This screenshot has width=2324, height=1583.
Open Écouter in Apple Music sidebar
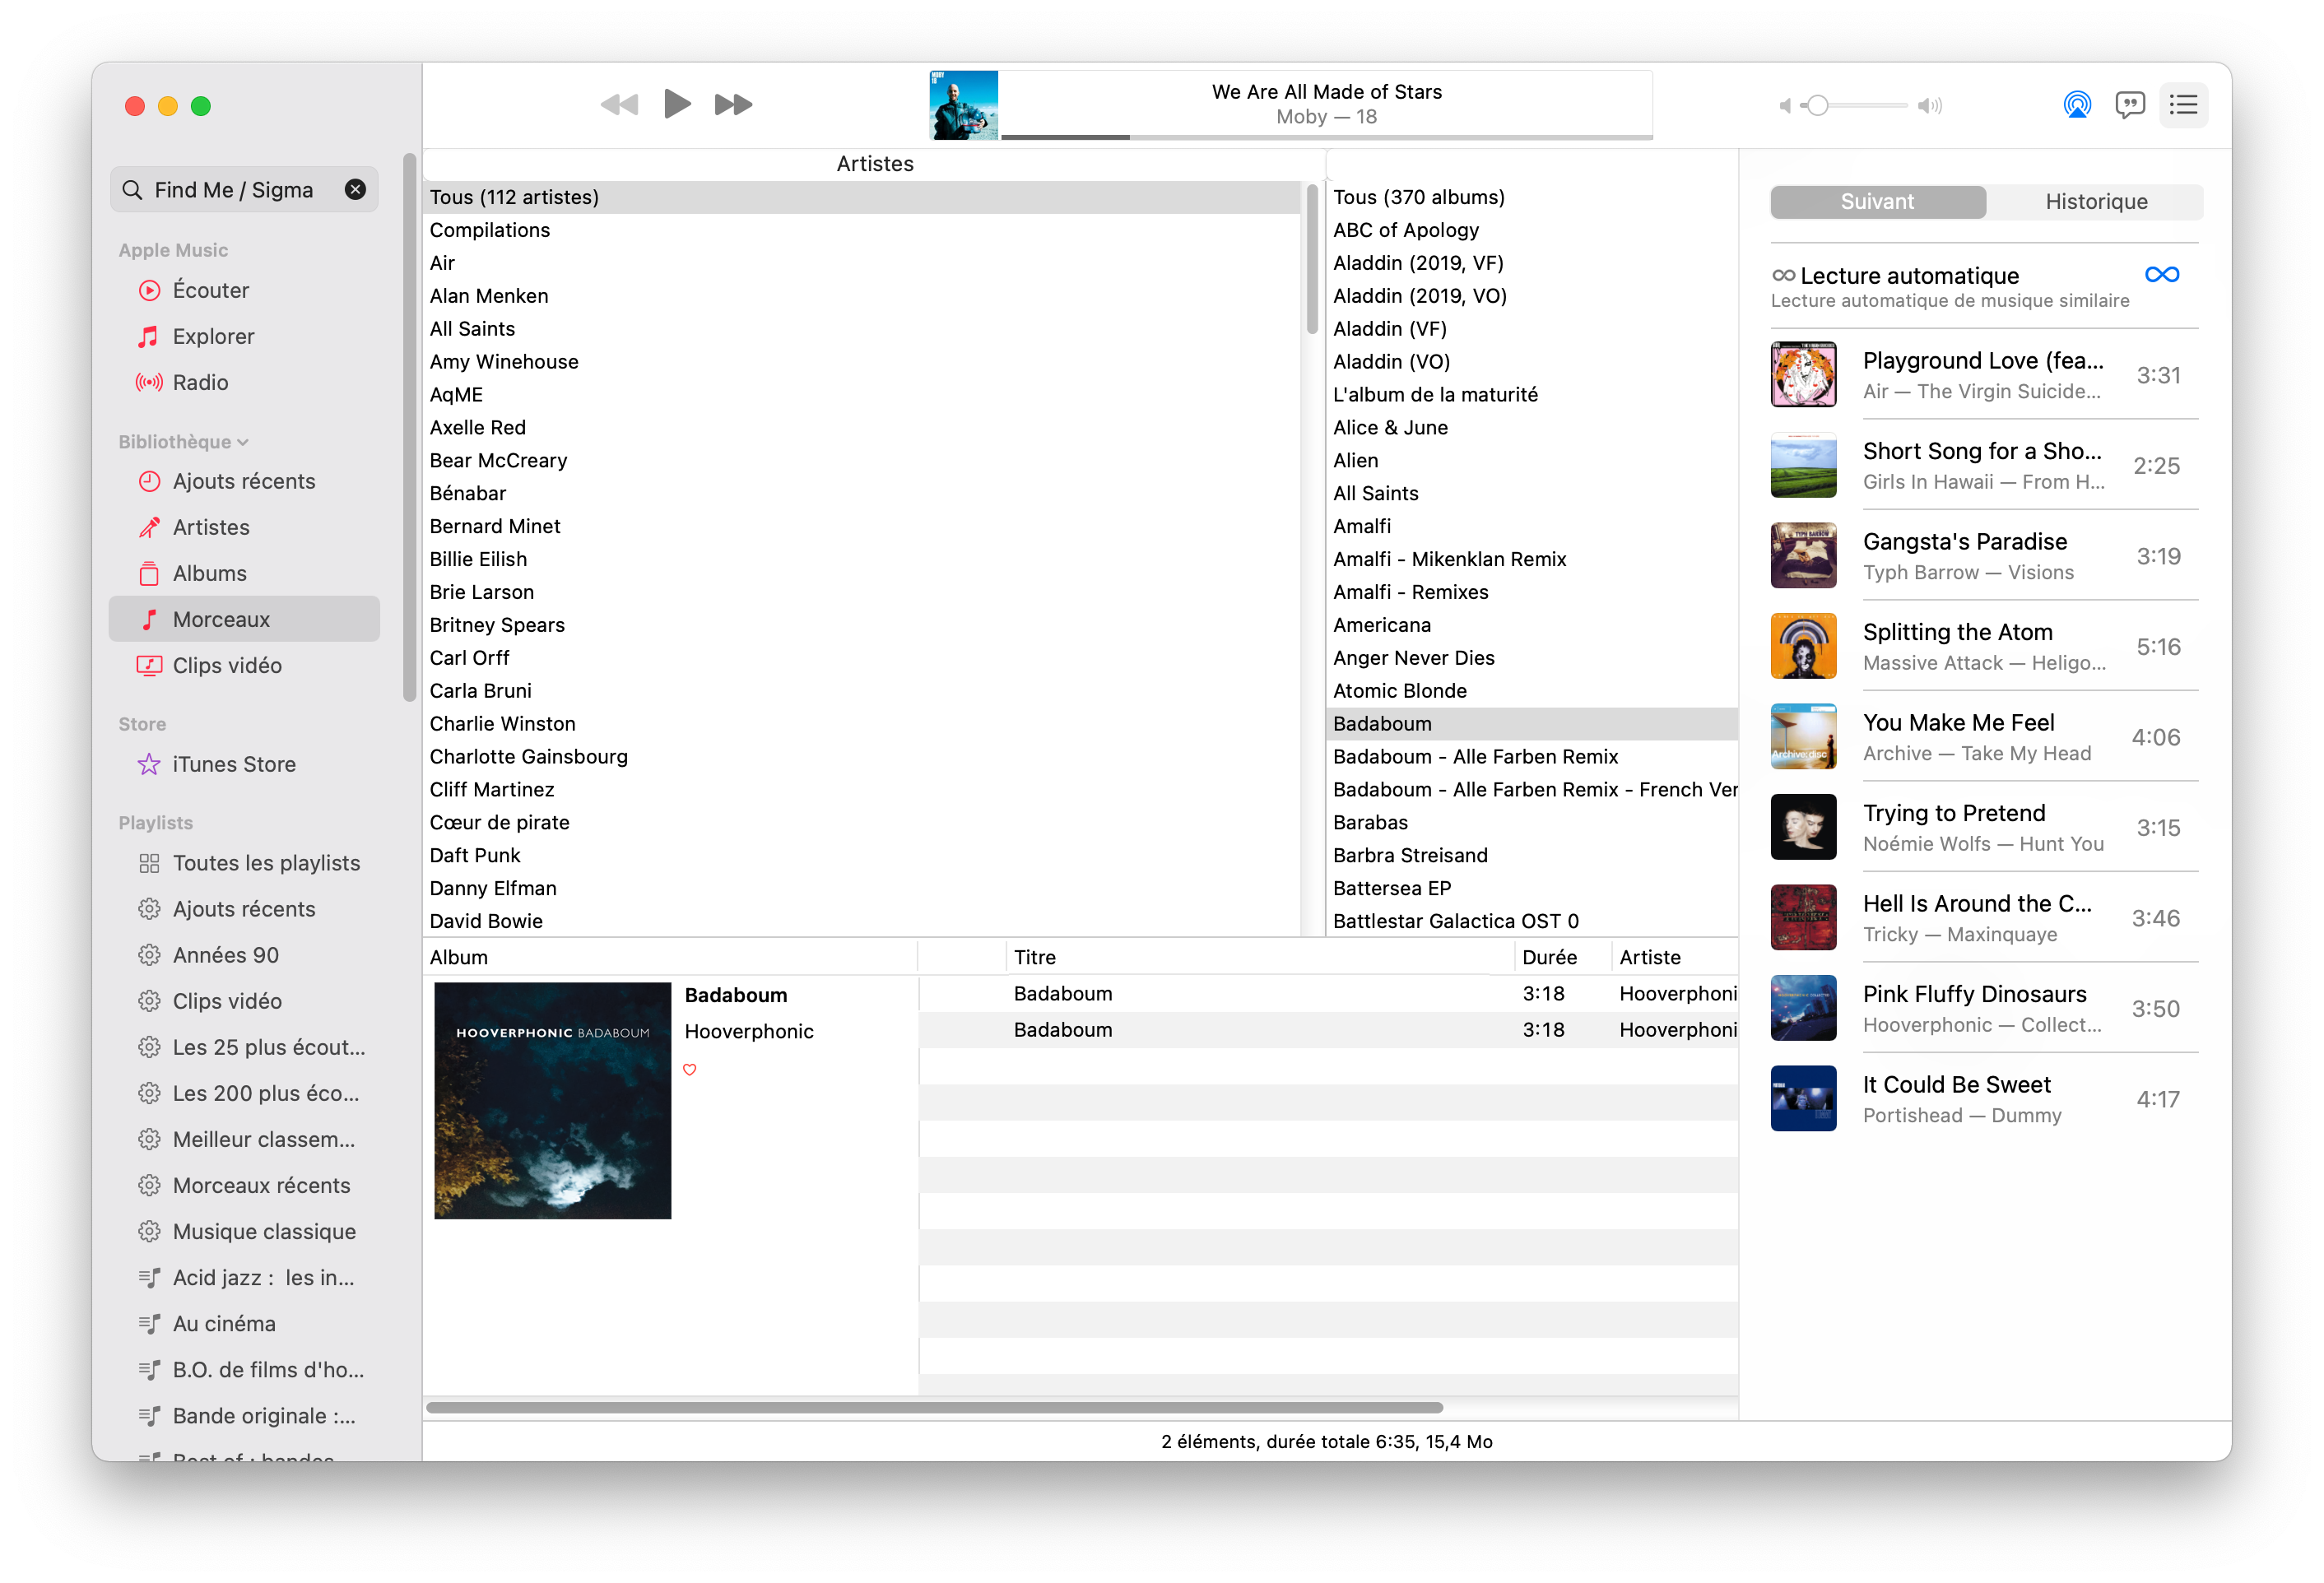[243, 290]
